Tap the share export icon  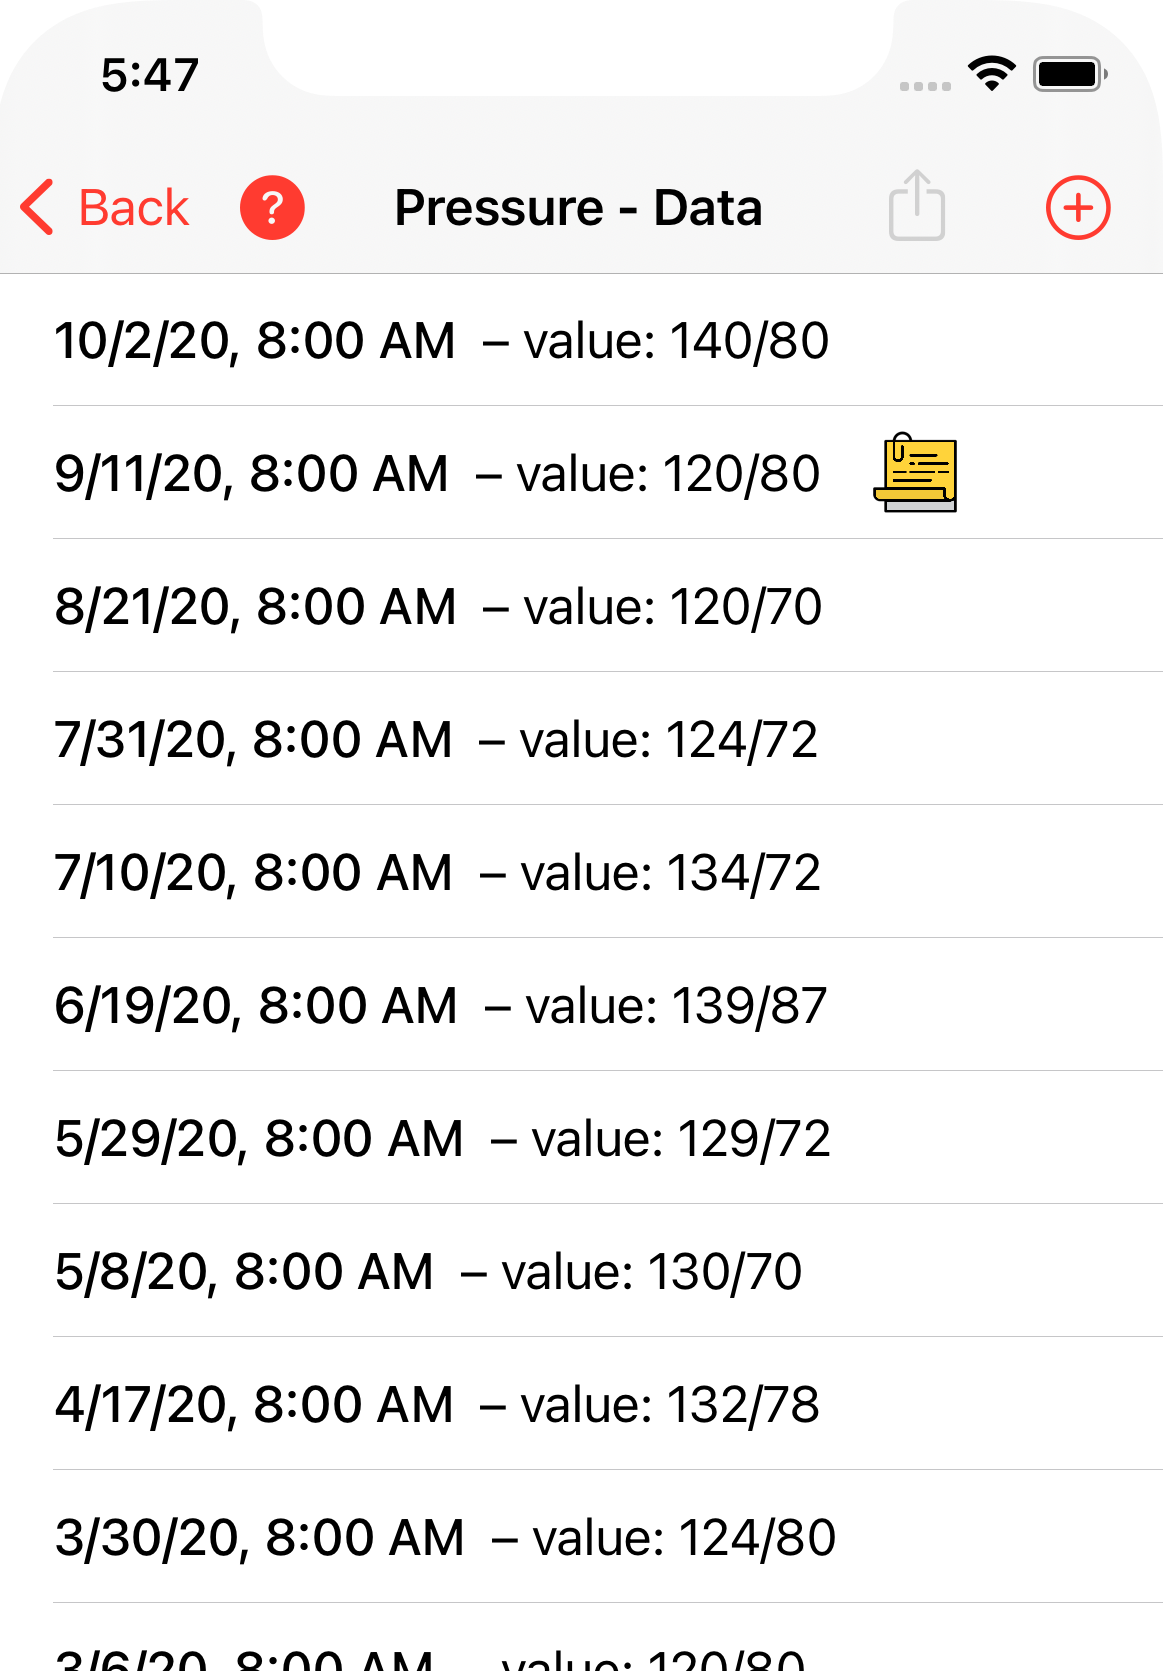(x=916, y=206)
